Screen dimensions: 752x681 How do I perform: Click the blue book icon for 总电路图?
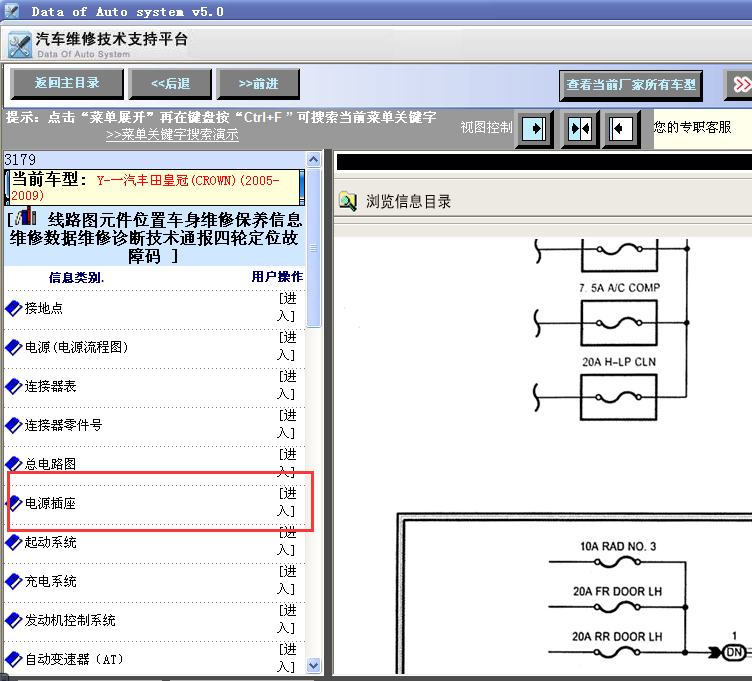coord(13,464)
